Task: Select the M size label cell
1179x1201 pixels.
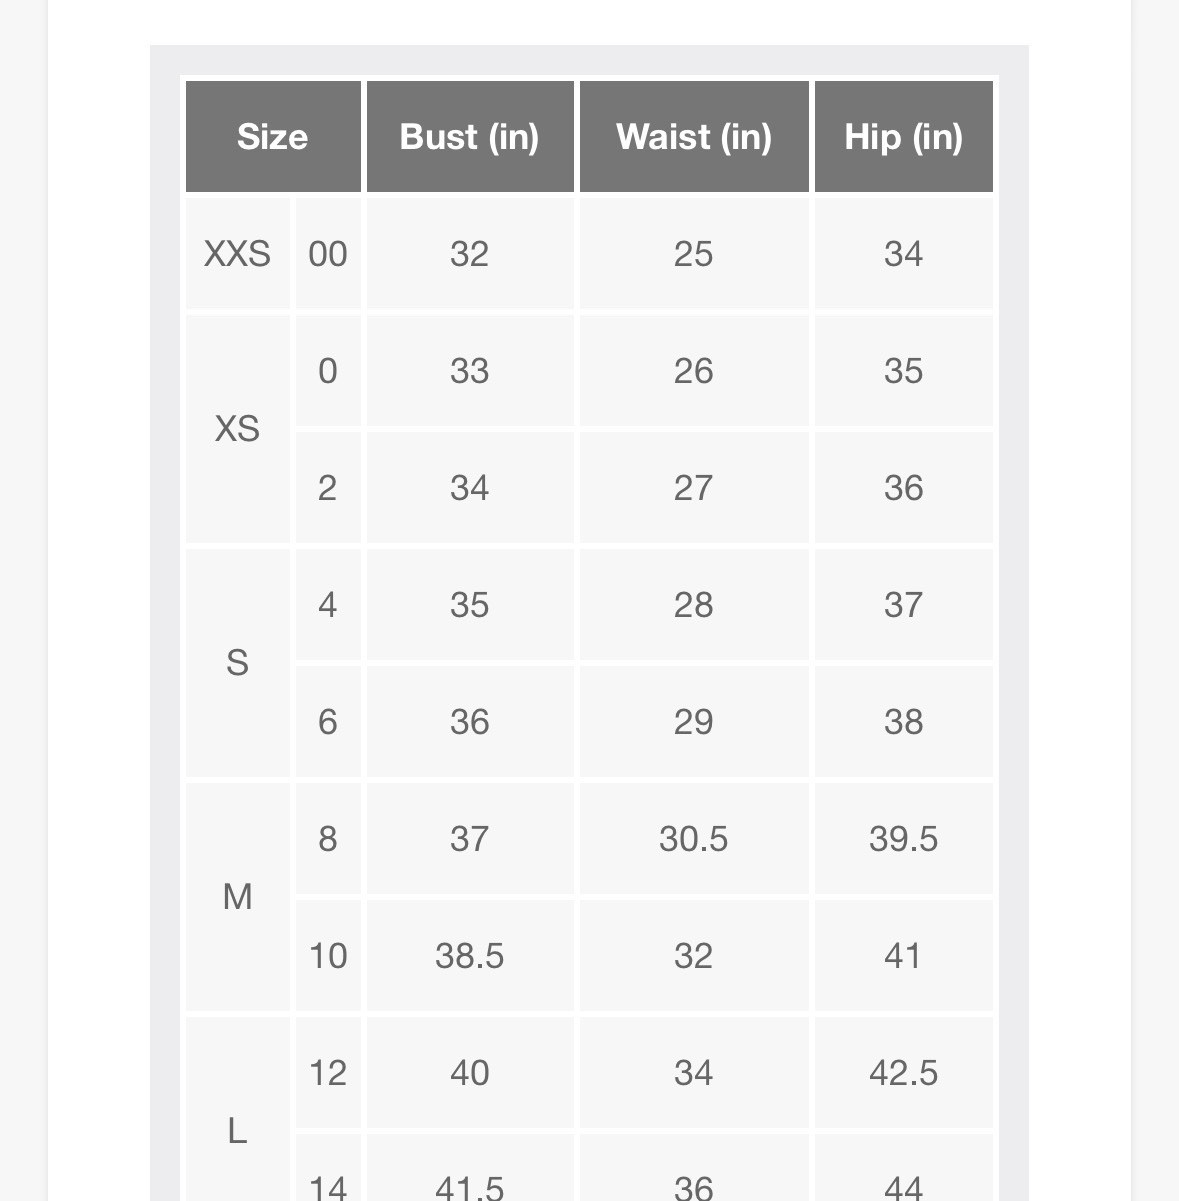Action: [x=238, y=897]
